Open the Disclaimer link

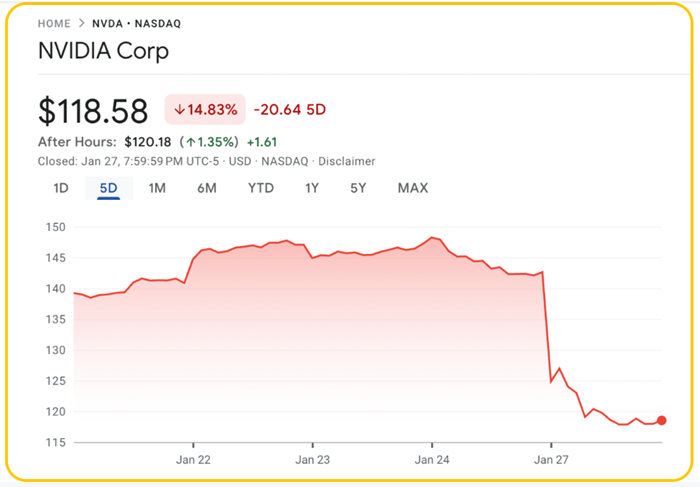point(346,161)
